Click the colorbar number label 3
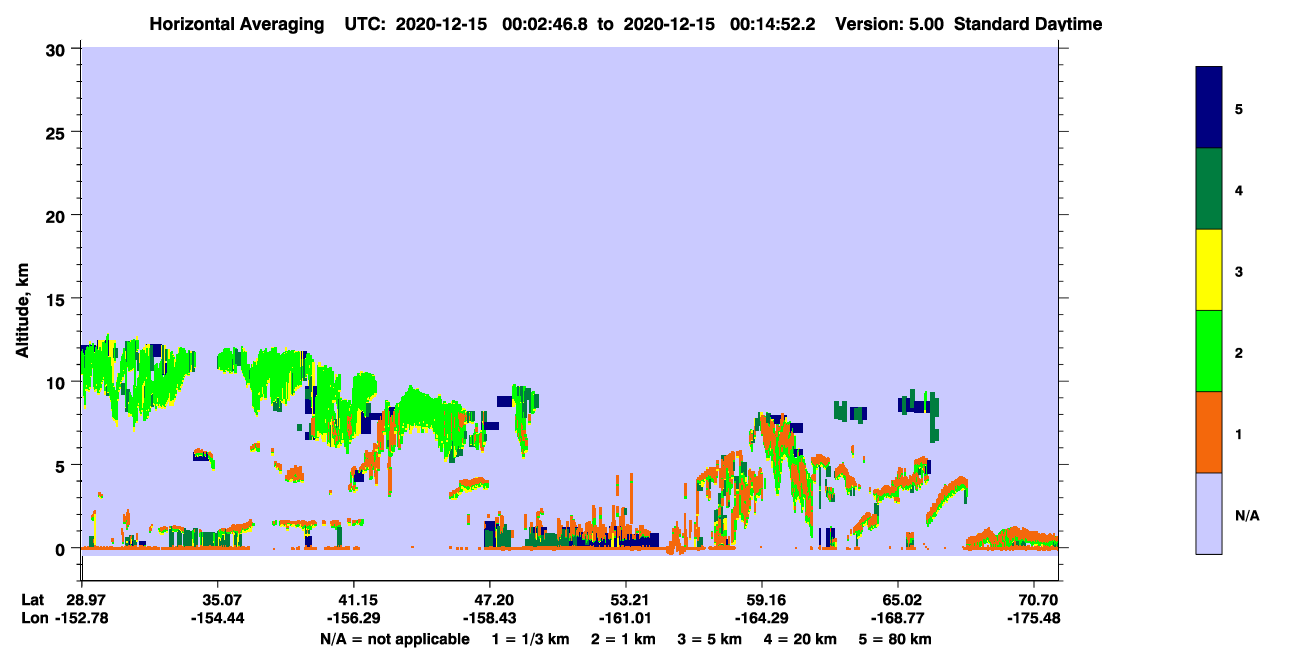 pos(1239,270)
